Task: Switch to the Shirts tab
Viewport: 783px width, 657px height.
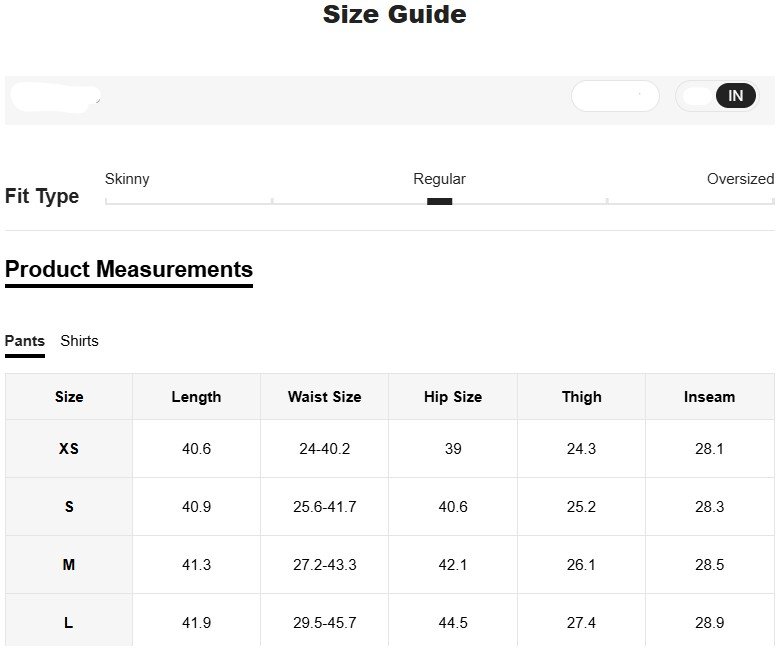Action: [x=79, y=341]
